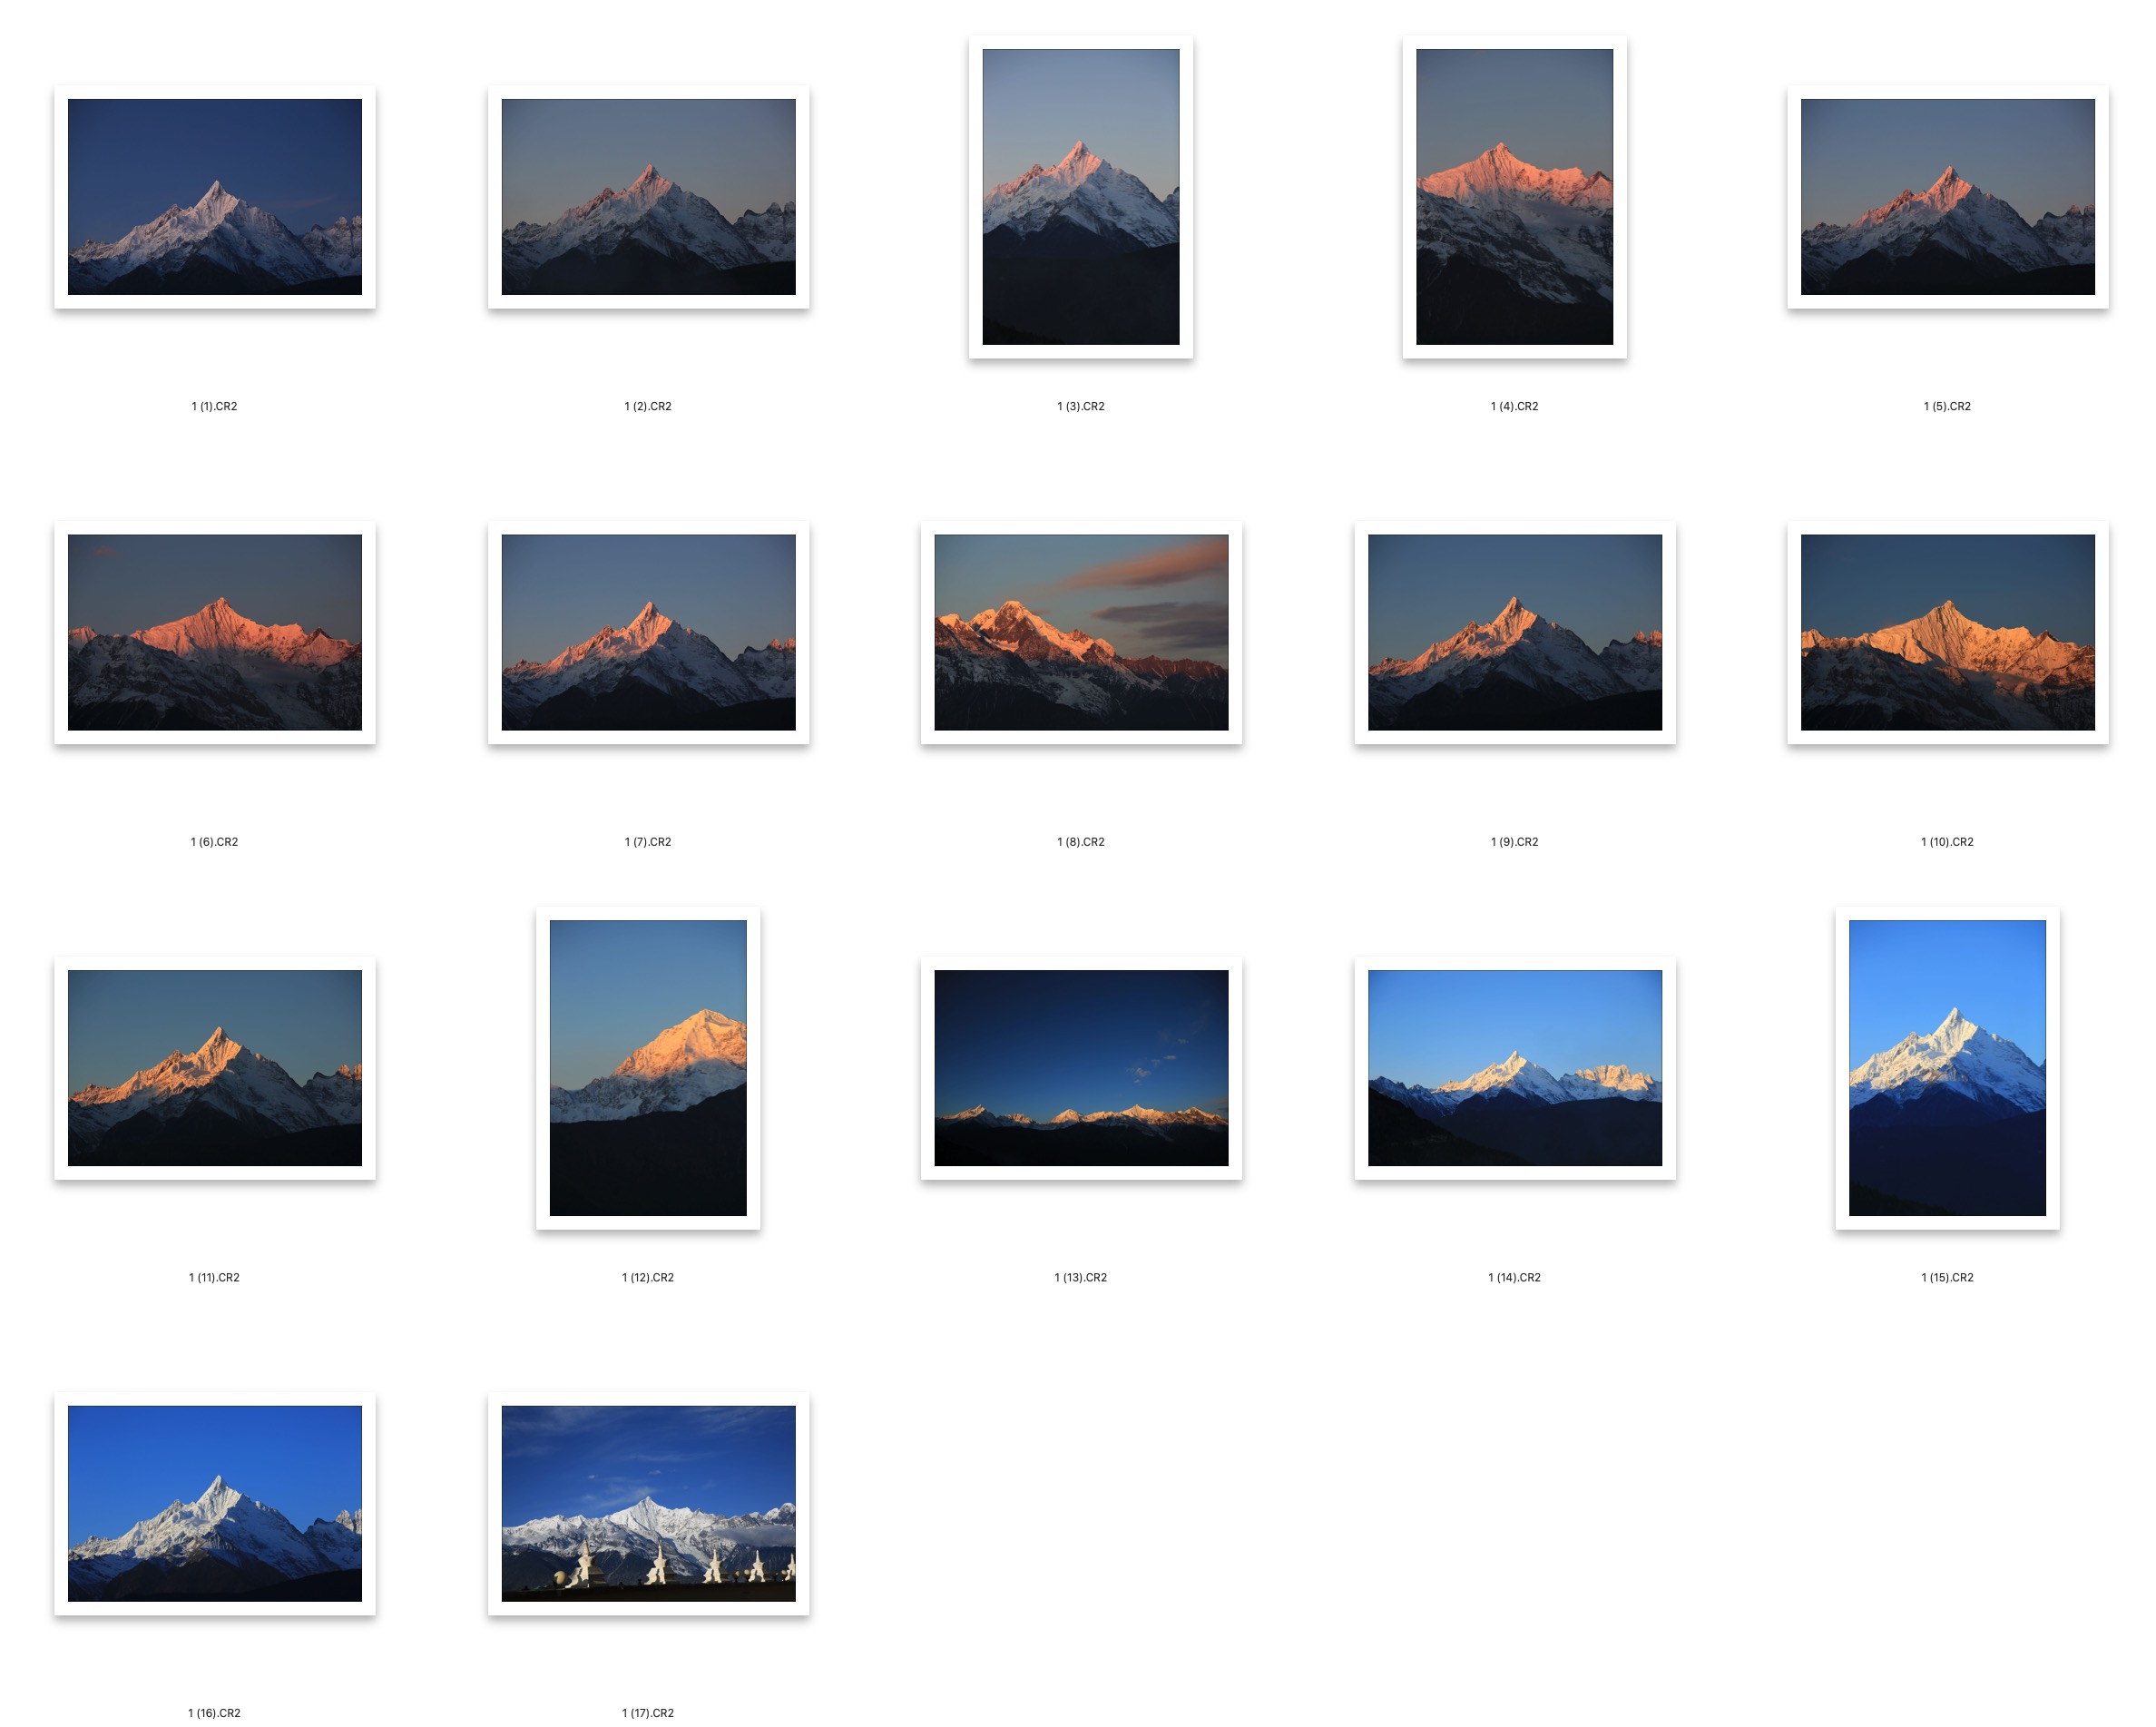2156x1727 pixels.
Task: Select the 1 (4).CR2 portrait image
Action: [1514, 197]
